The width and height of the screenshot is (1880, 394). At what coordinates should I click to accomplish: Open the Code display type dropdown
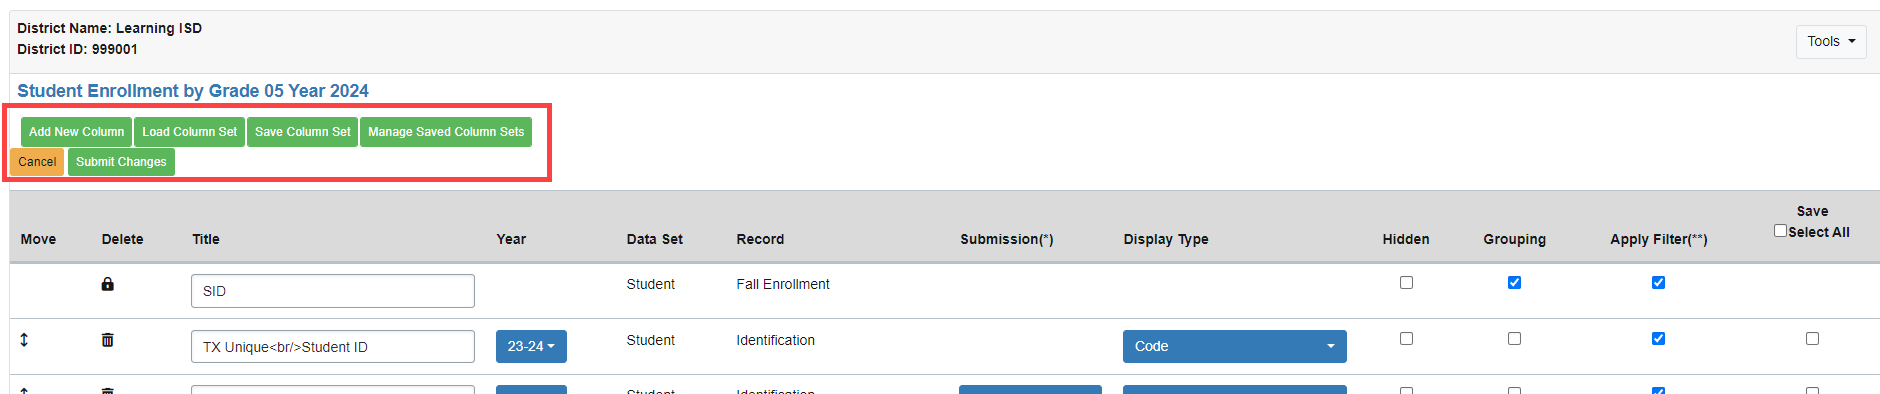pyautogui.click(x=1234, y=346)
